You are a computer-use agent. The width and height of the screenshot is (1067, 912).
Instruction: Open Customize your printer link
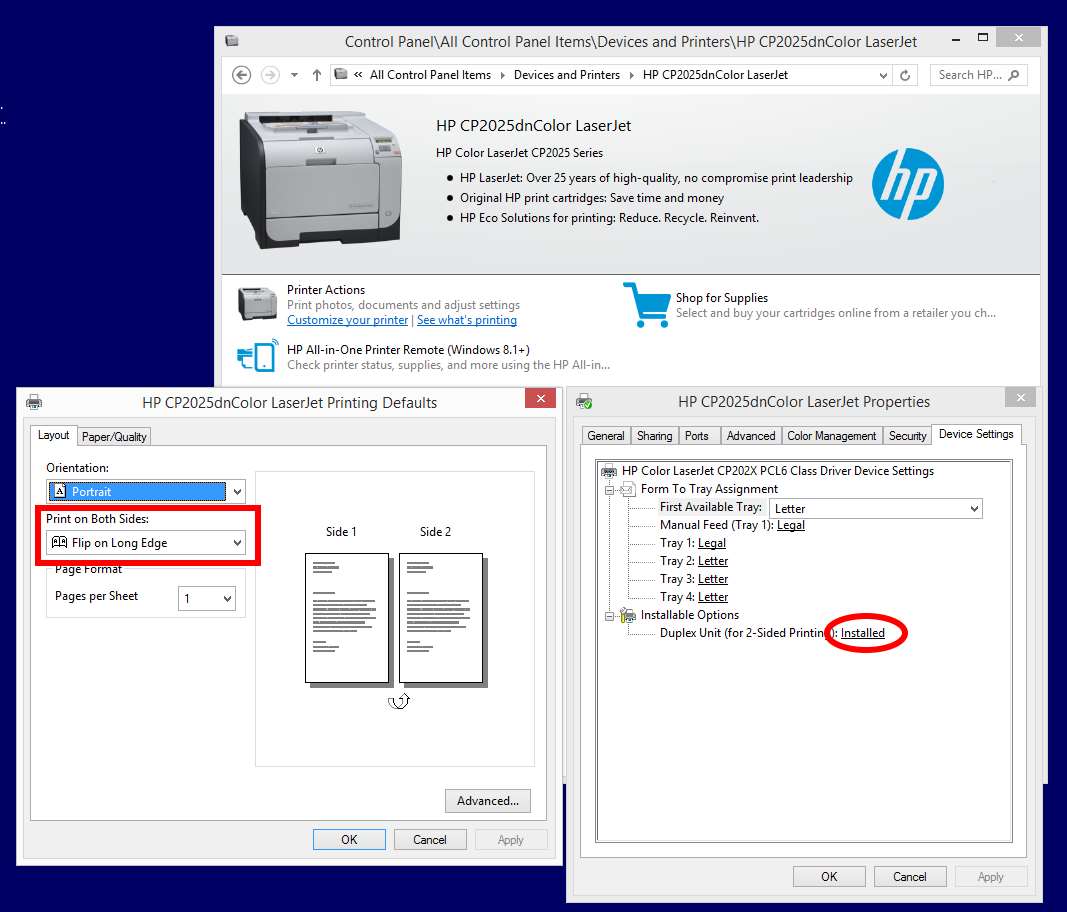tap(347, 320)
